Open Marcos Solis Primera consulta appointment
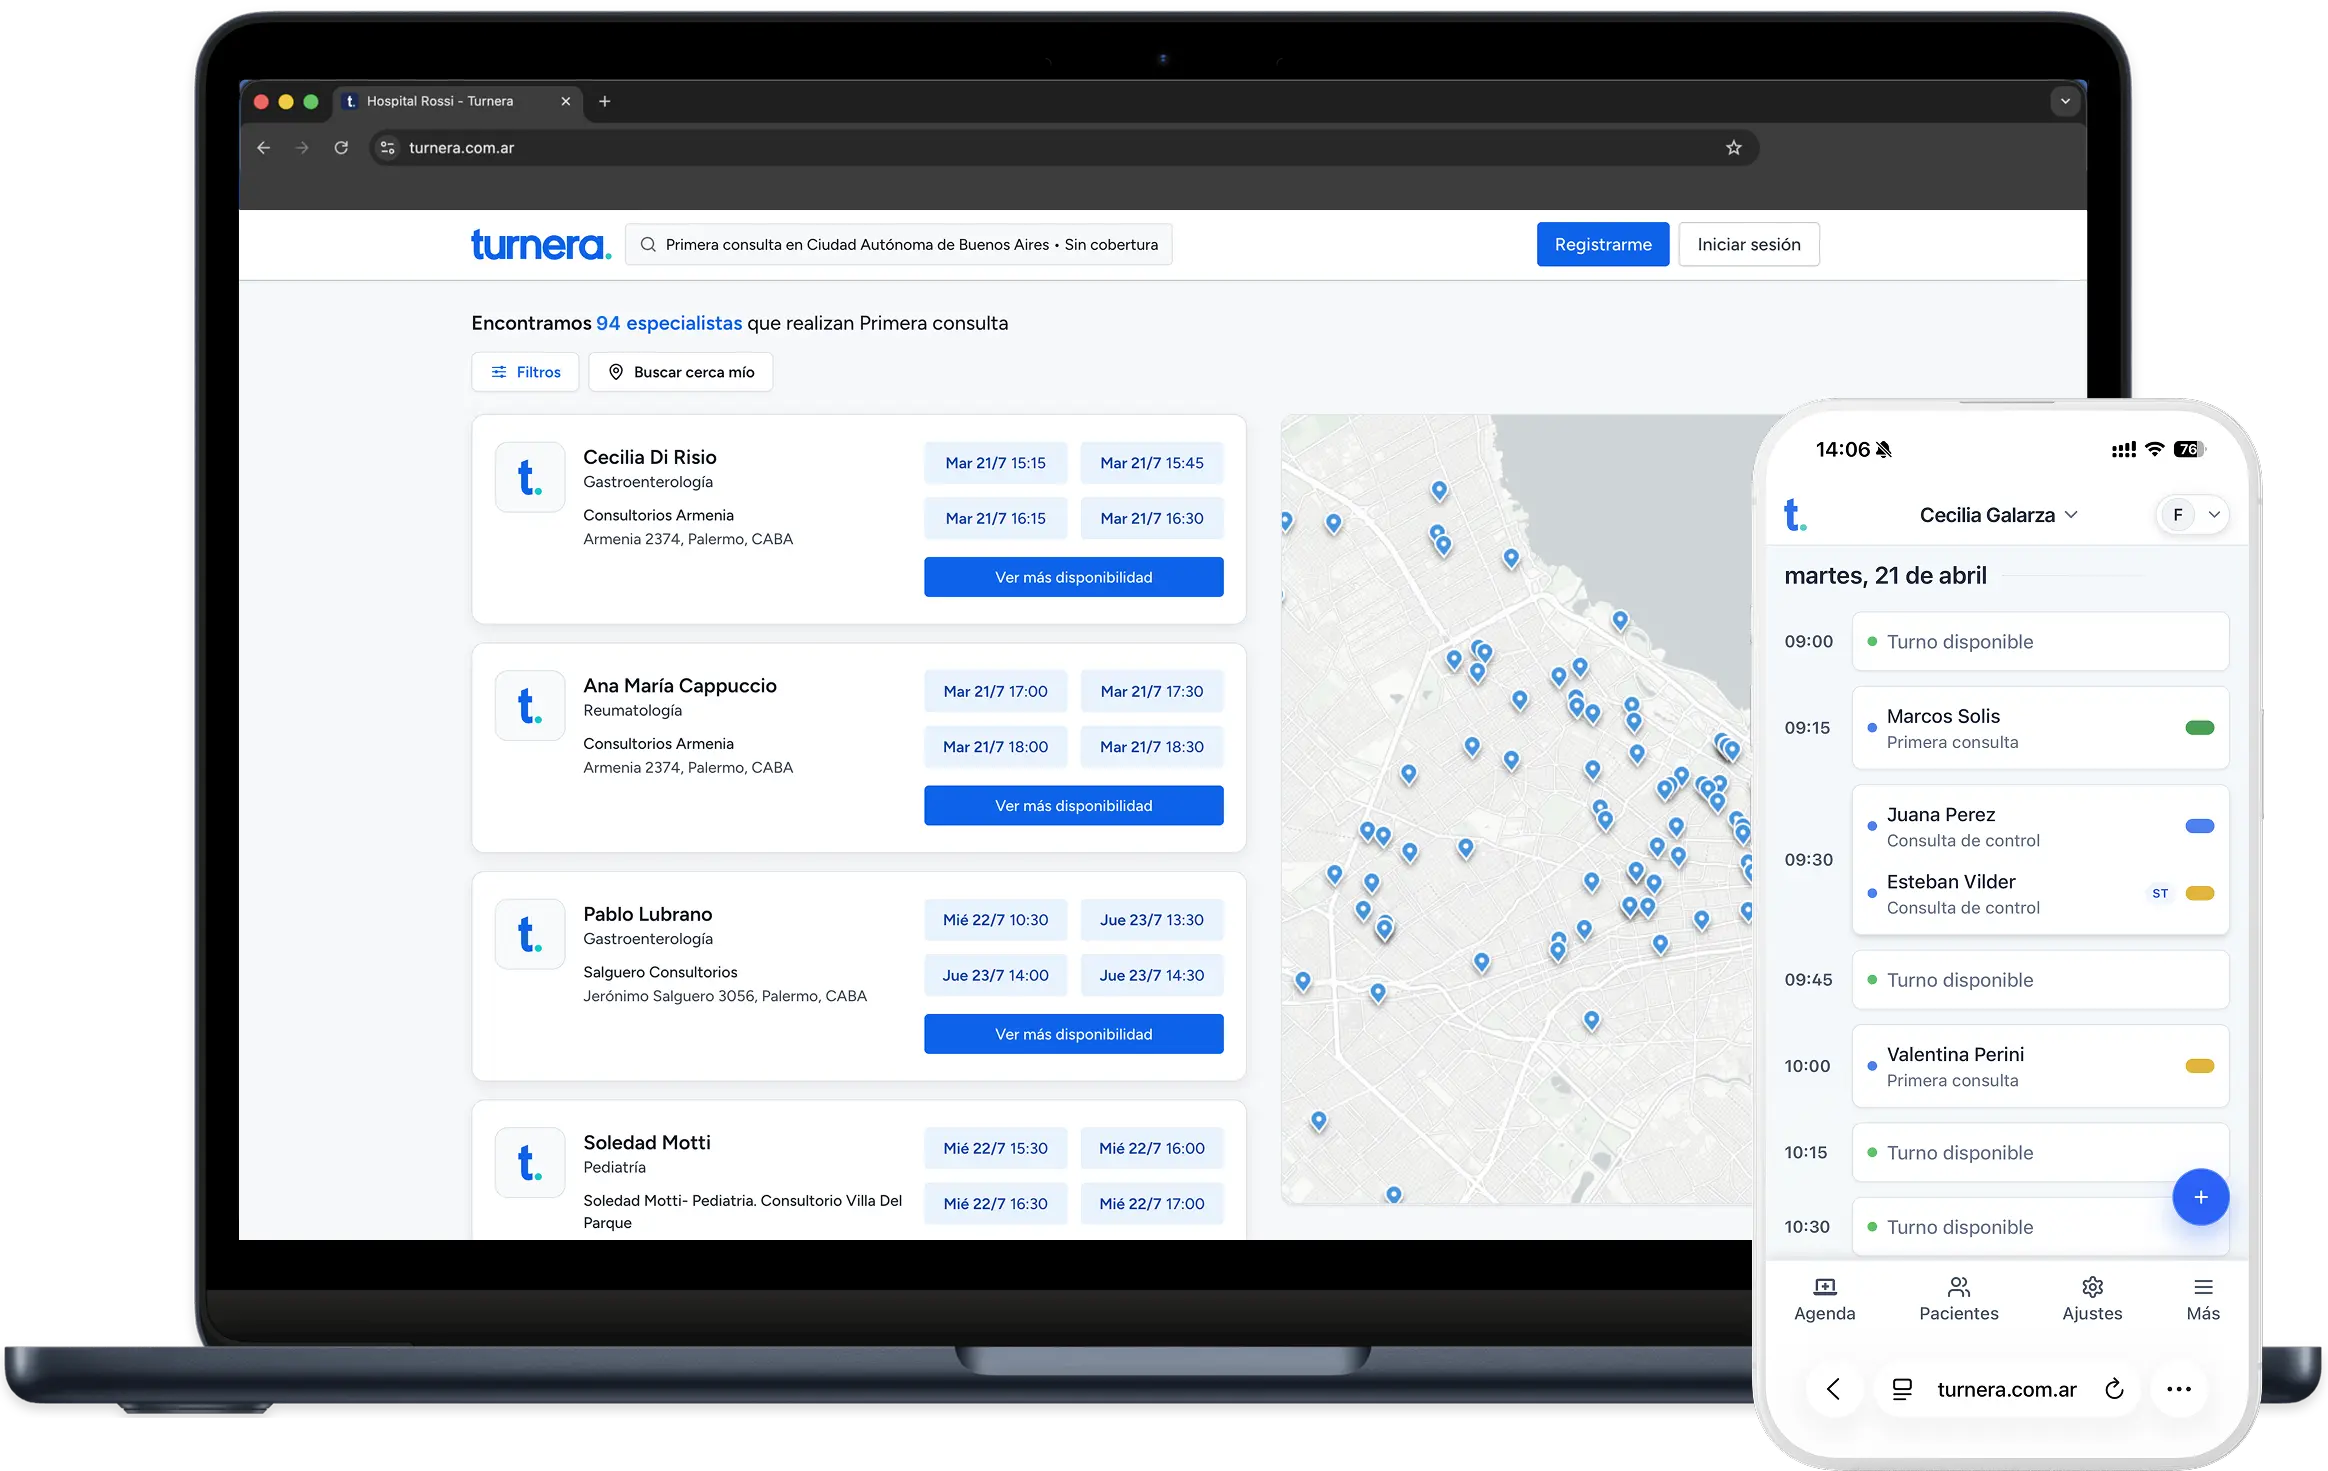Screen dimensions: 2328x1471 2040,728
